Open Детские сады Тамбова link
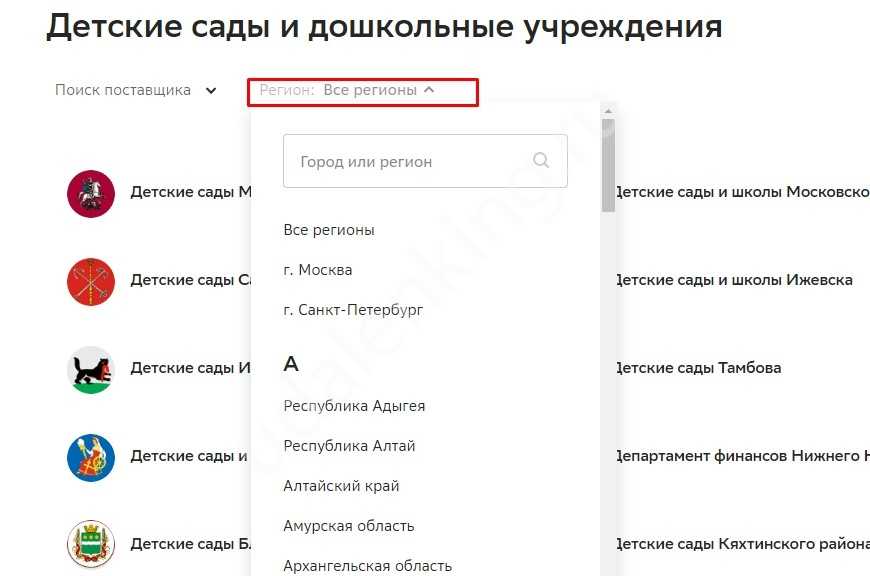 tap(698, 368)
